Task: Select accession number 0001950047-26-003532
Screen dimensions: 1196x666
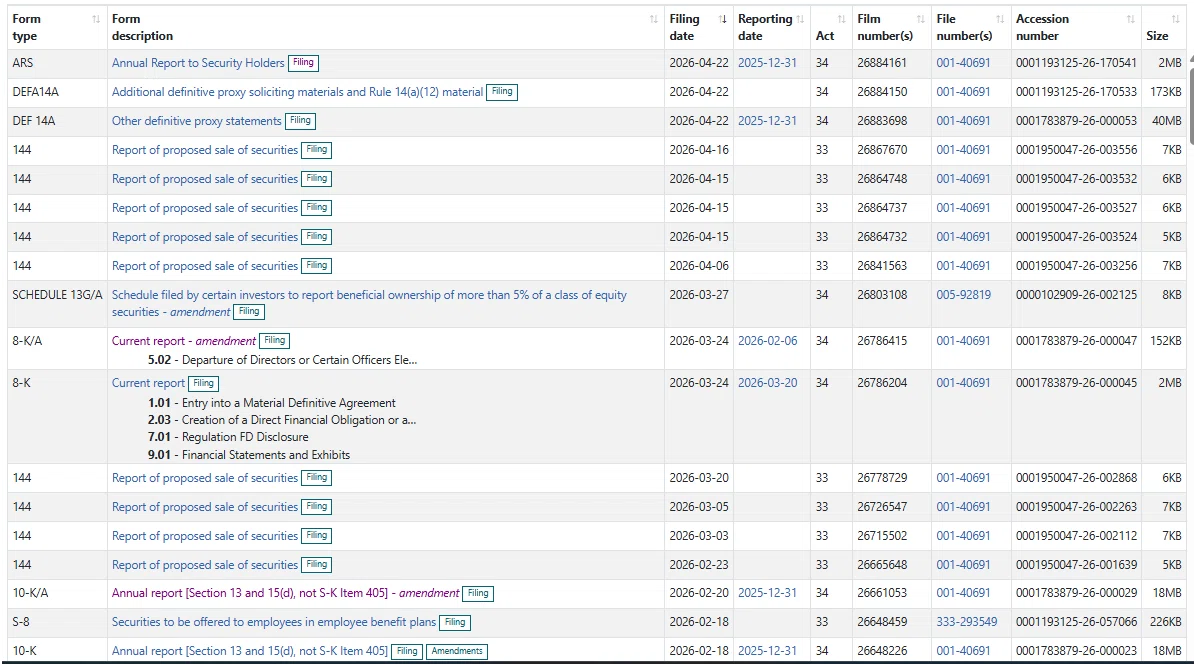Action: coord(1076,179)
